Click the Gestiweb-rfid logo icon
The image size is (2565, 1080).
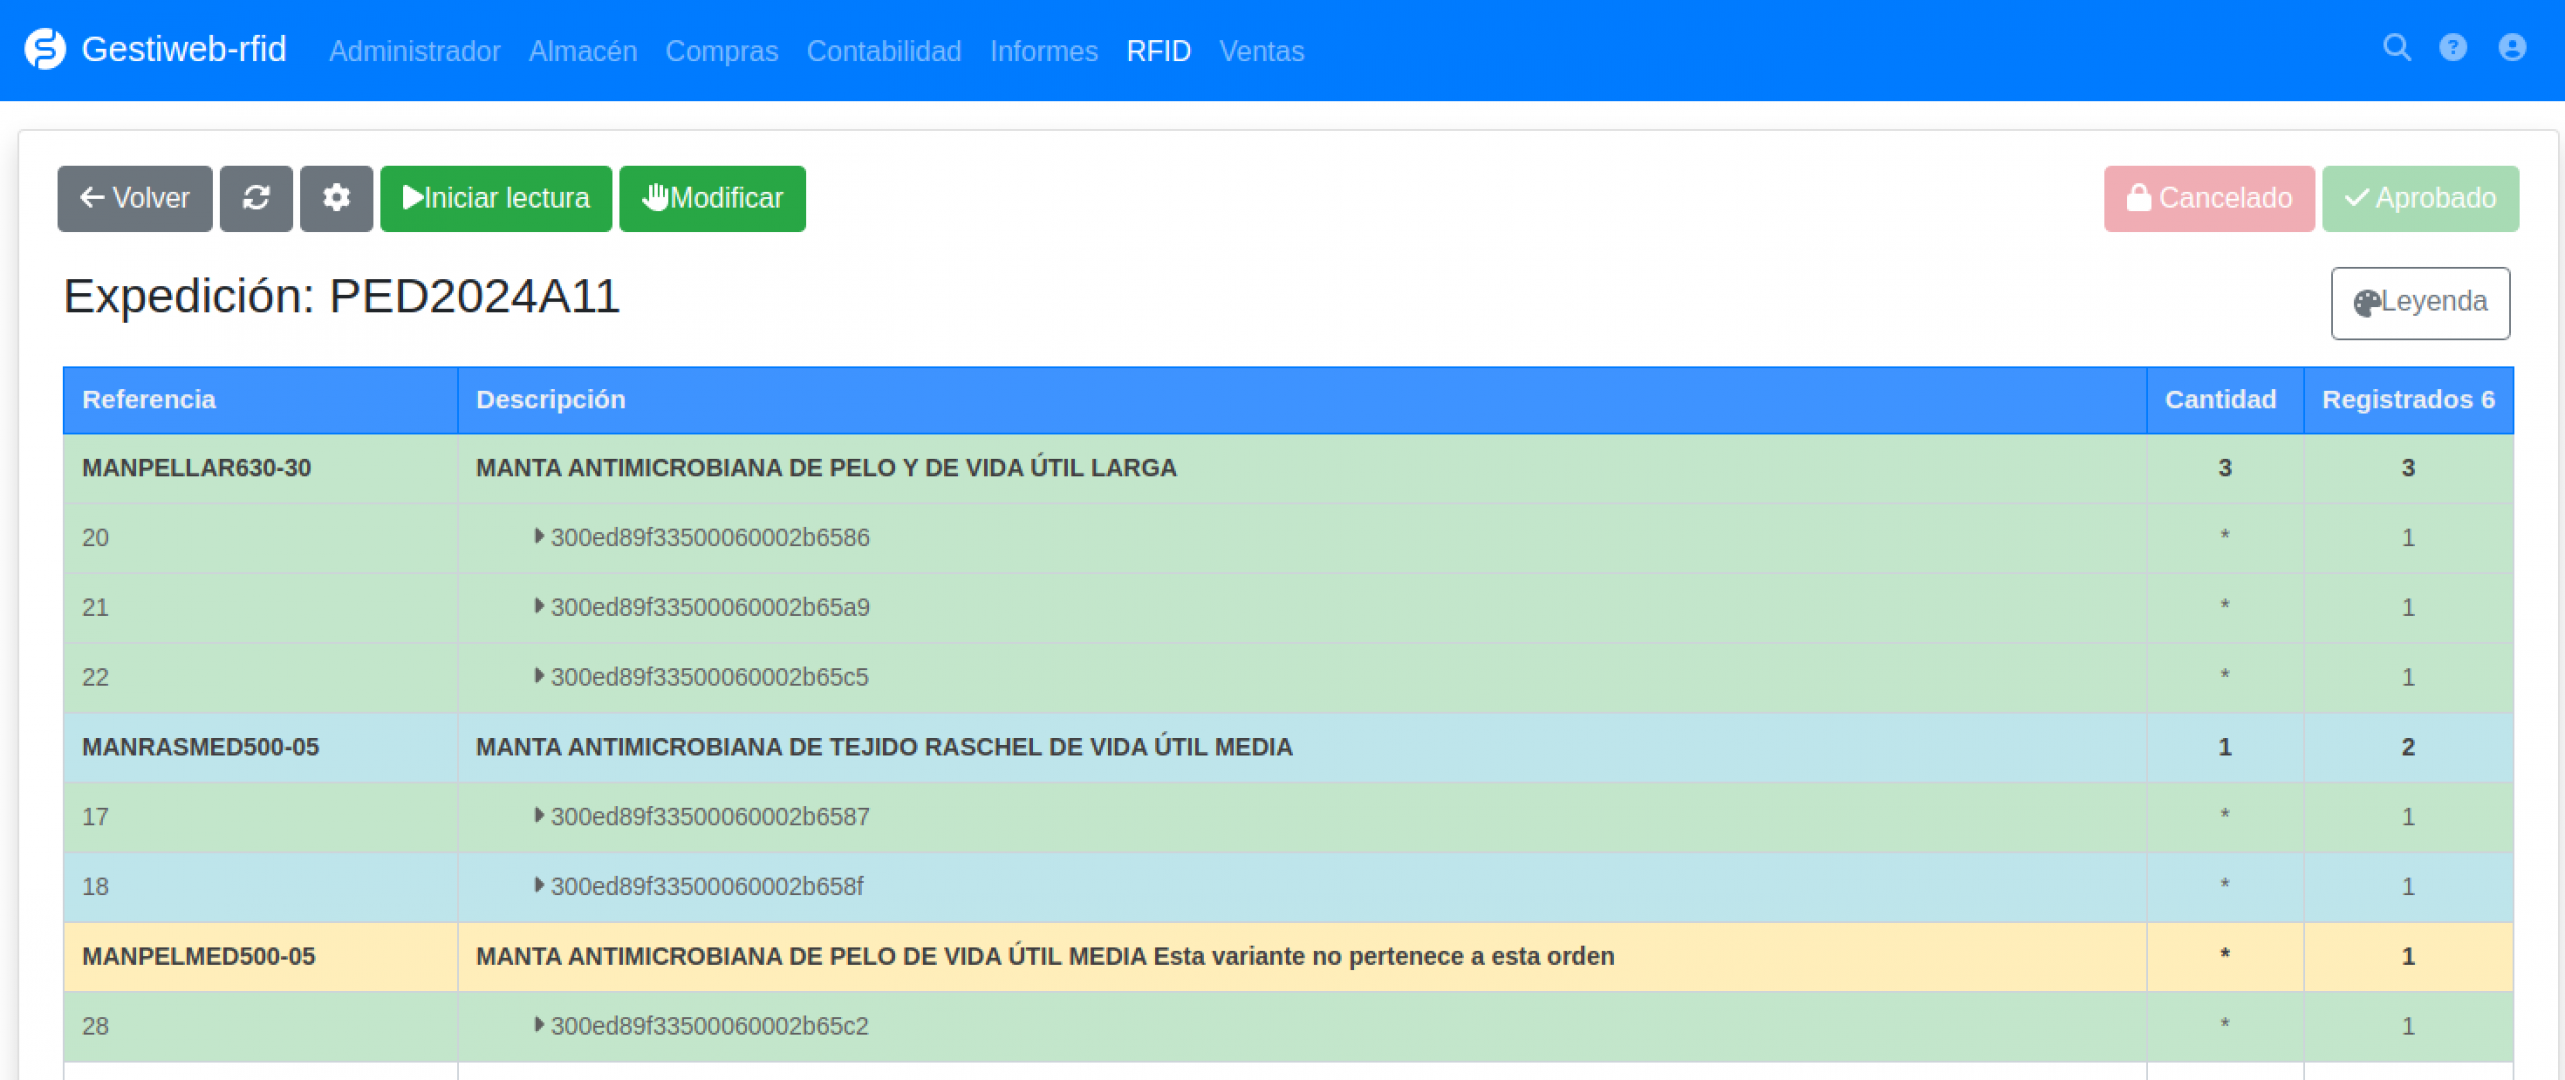pos(45,49)
